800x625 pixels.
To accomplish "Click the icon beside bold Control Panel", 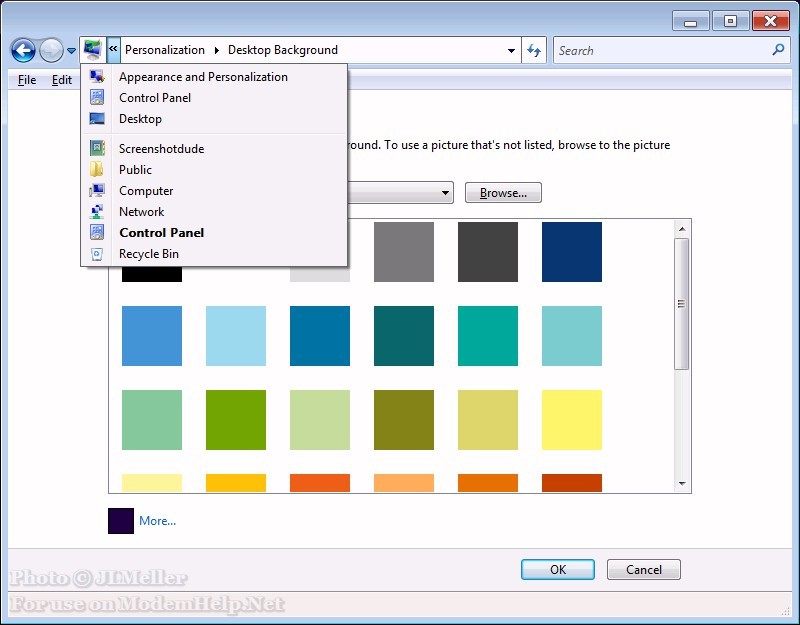I will tap(97, 233).
